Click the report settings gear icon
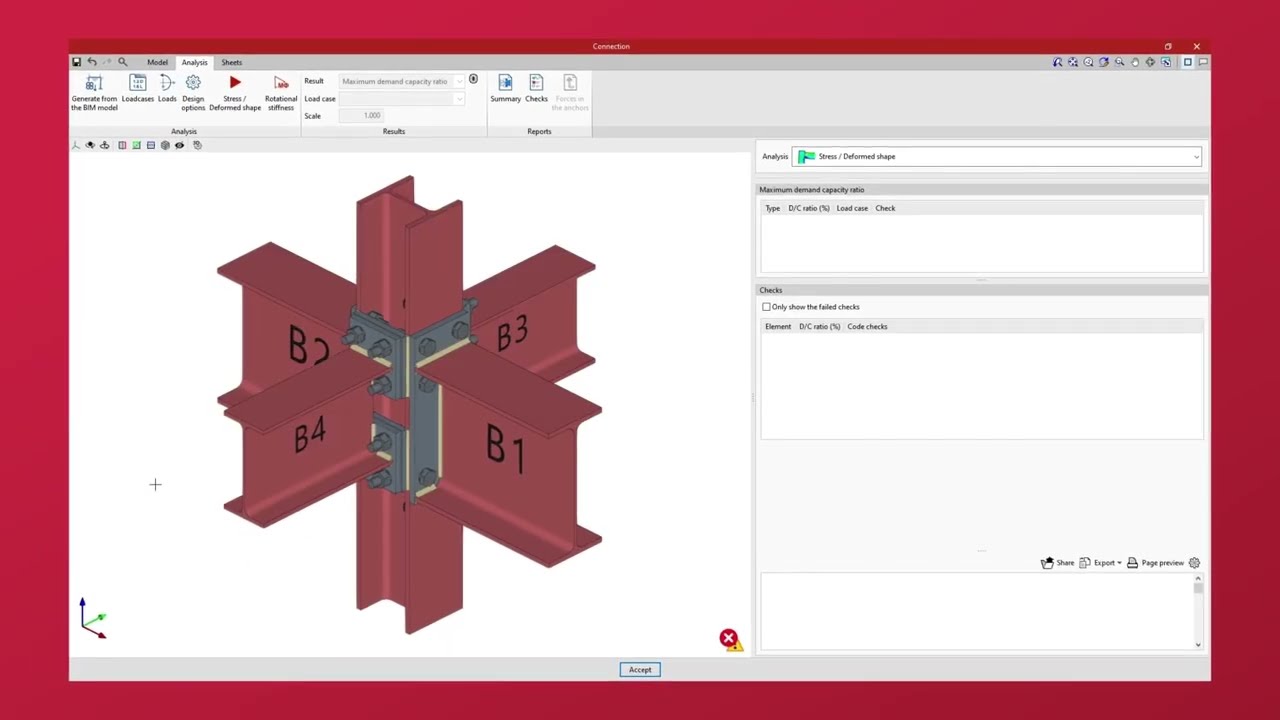The height and width of the screenshot is (720, 1280). click(1194, 563)
